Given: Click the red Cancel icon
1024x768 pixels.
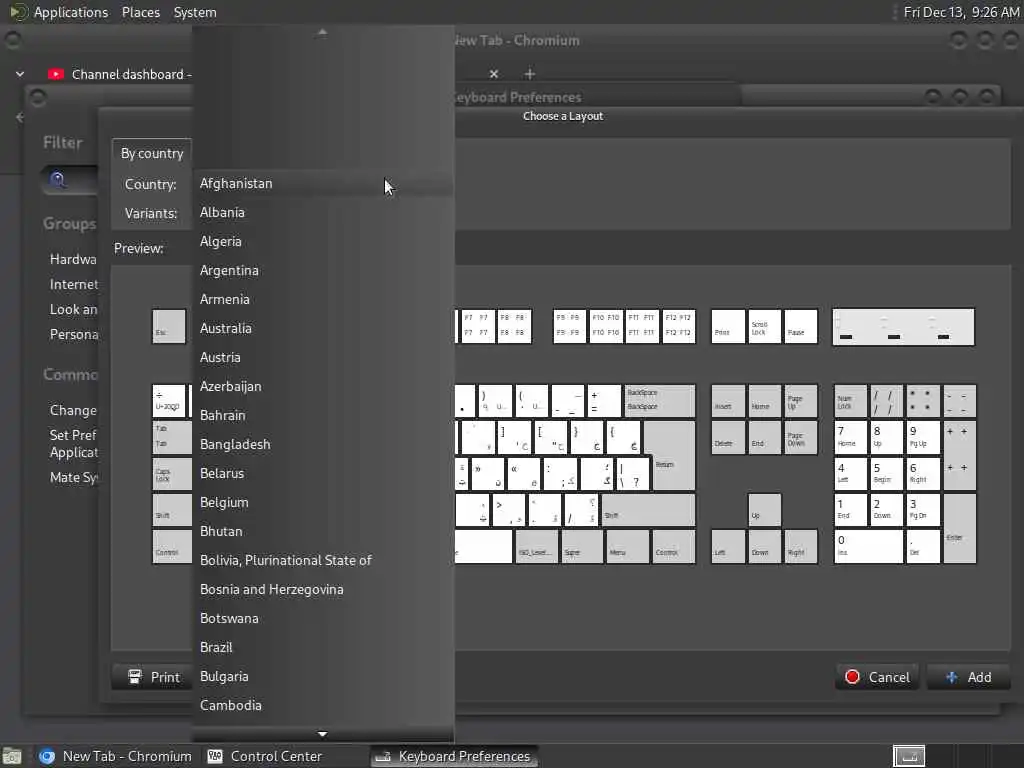Looking at the screenshot, I should [x=852, y=677].
